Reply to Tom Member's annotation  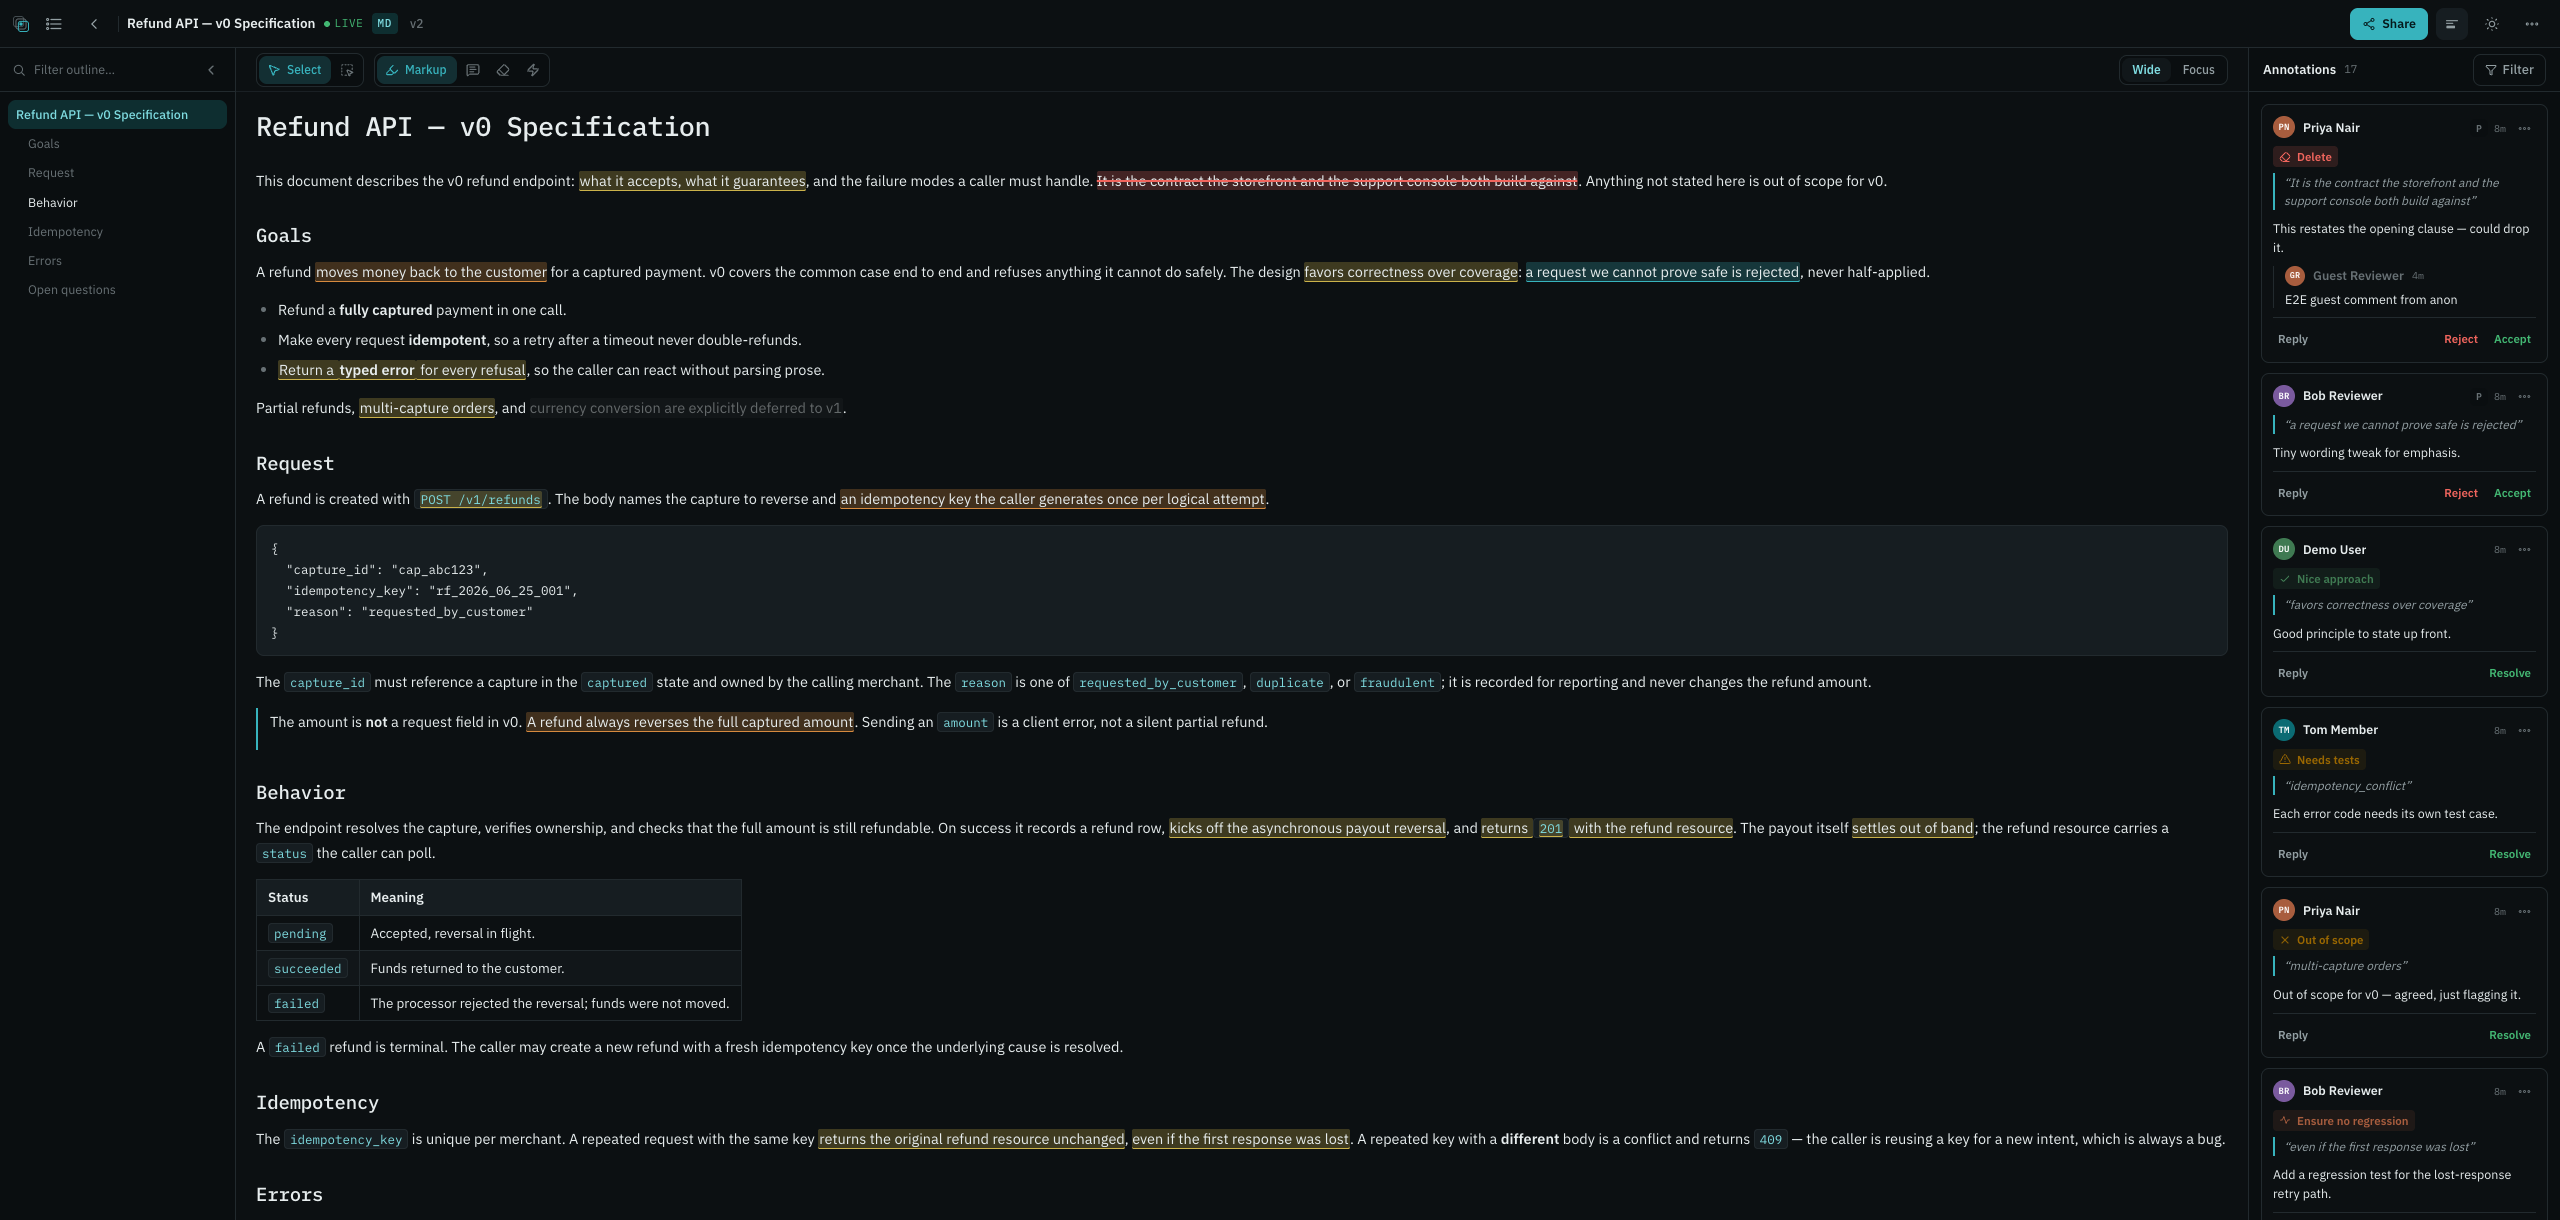click(2292, 855)
